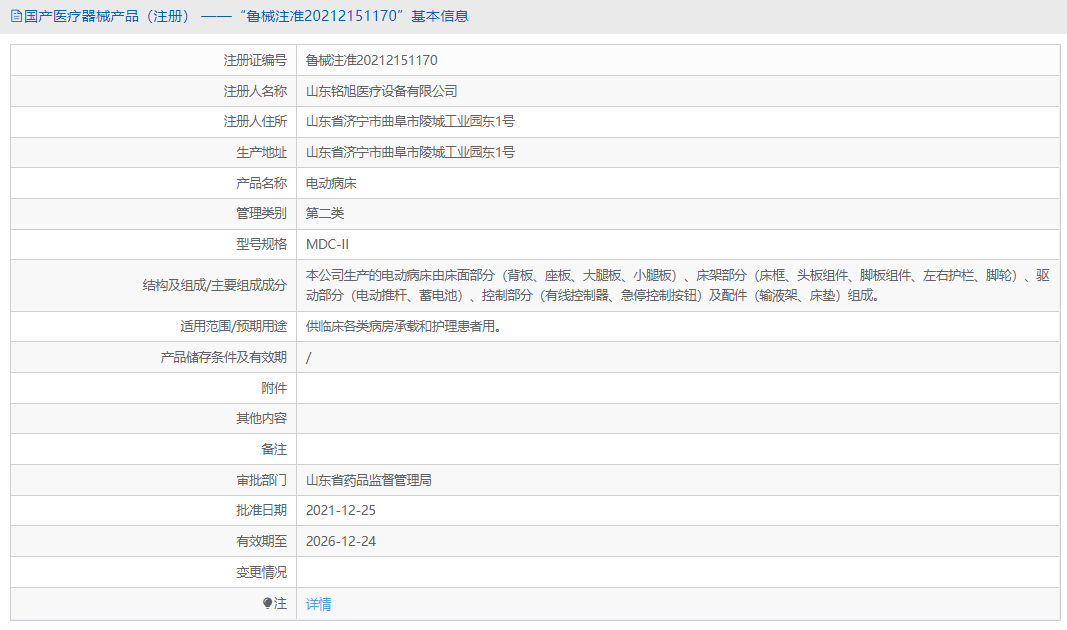Click the document icon before the page title

14,15
